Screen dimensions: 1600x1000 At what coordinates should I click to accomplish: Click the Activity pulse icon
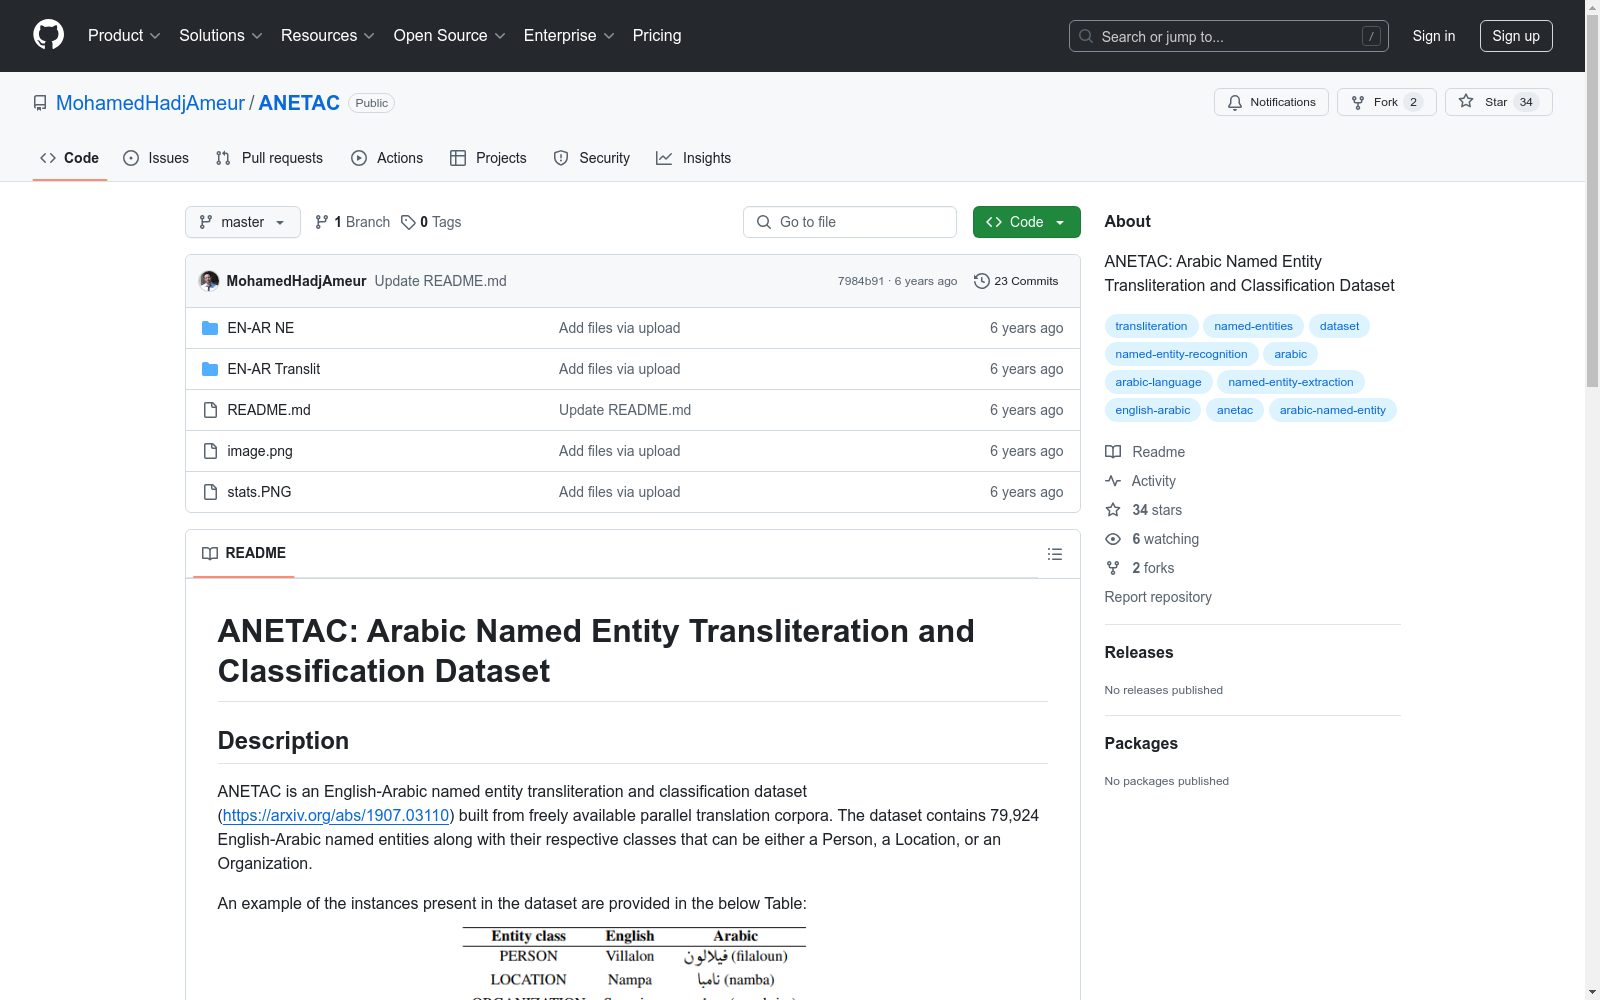coord(1113,481)
